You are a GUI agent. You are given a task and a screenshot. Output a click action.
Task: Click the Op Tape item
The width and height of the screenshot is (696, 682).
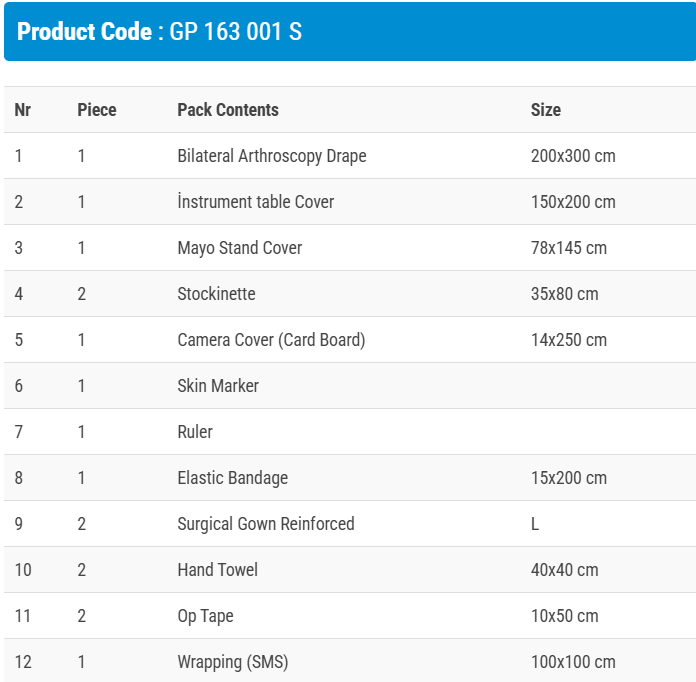tap(206, 616)
